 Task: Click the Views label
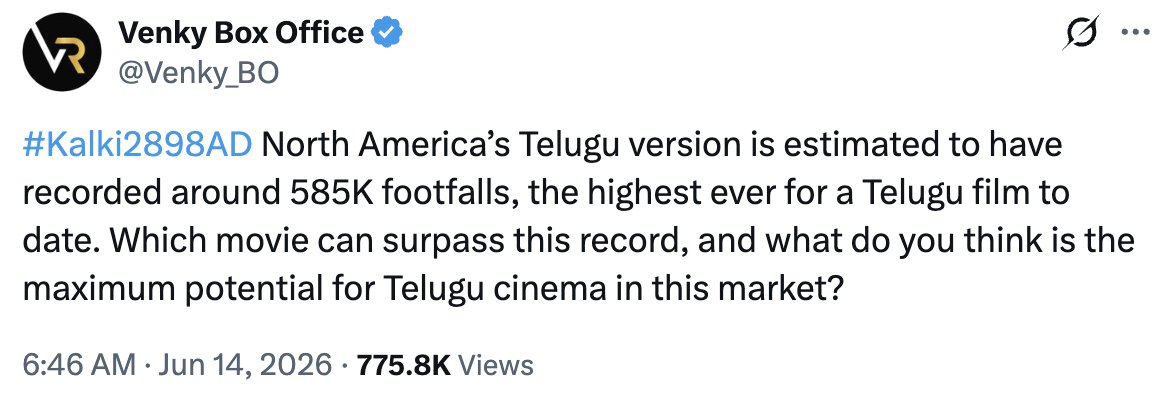point(495,365)
